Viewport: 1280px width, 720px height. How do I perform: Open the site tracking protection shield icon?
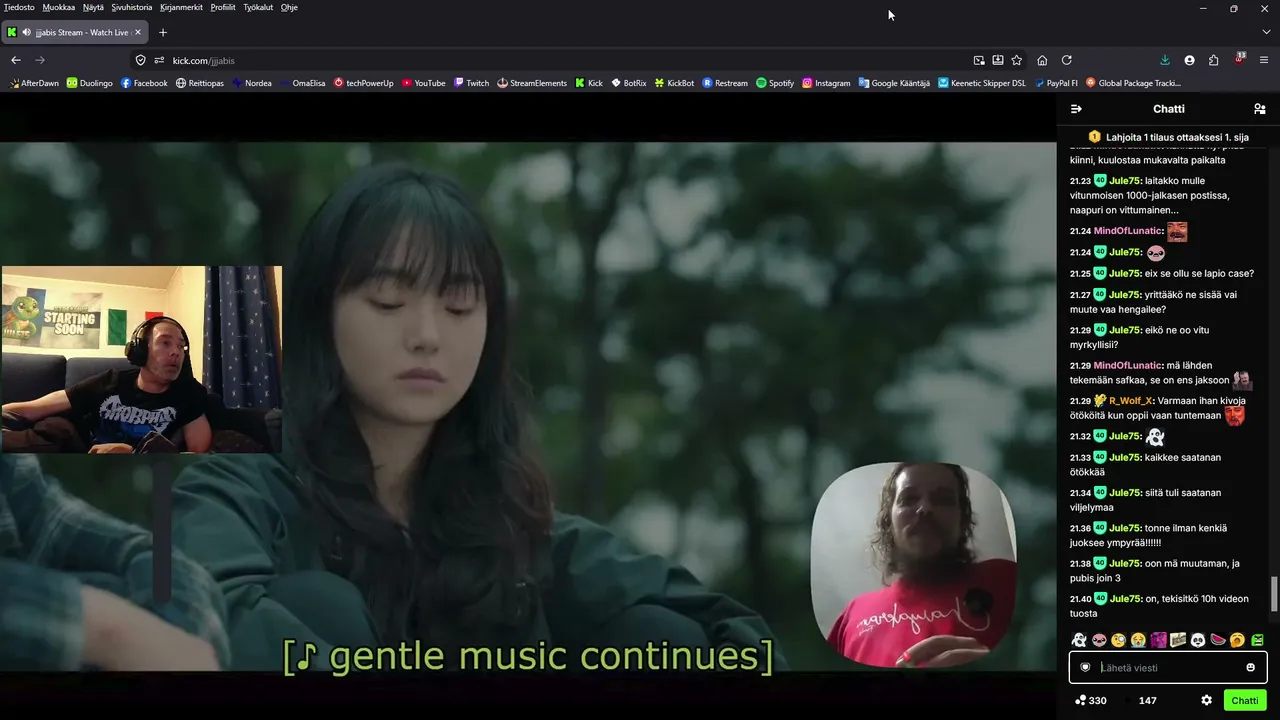pyautogui.click(x=140, y=60)
